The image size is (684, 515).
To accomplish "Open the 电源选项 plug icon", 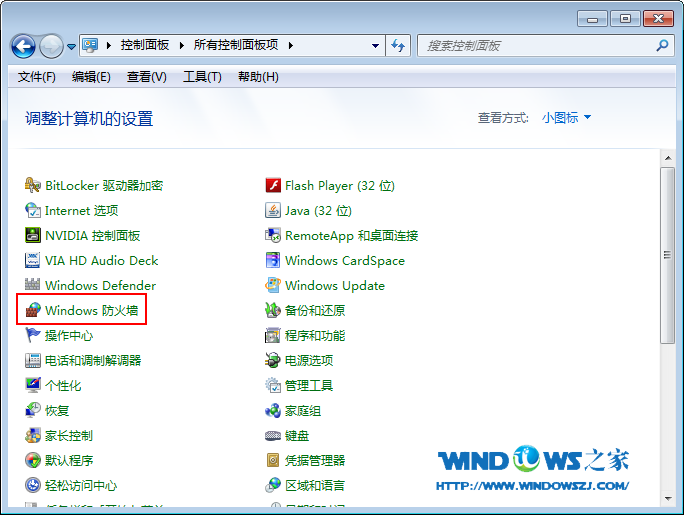I will click(273, 360).
